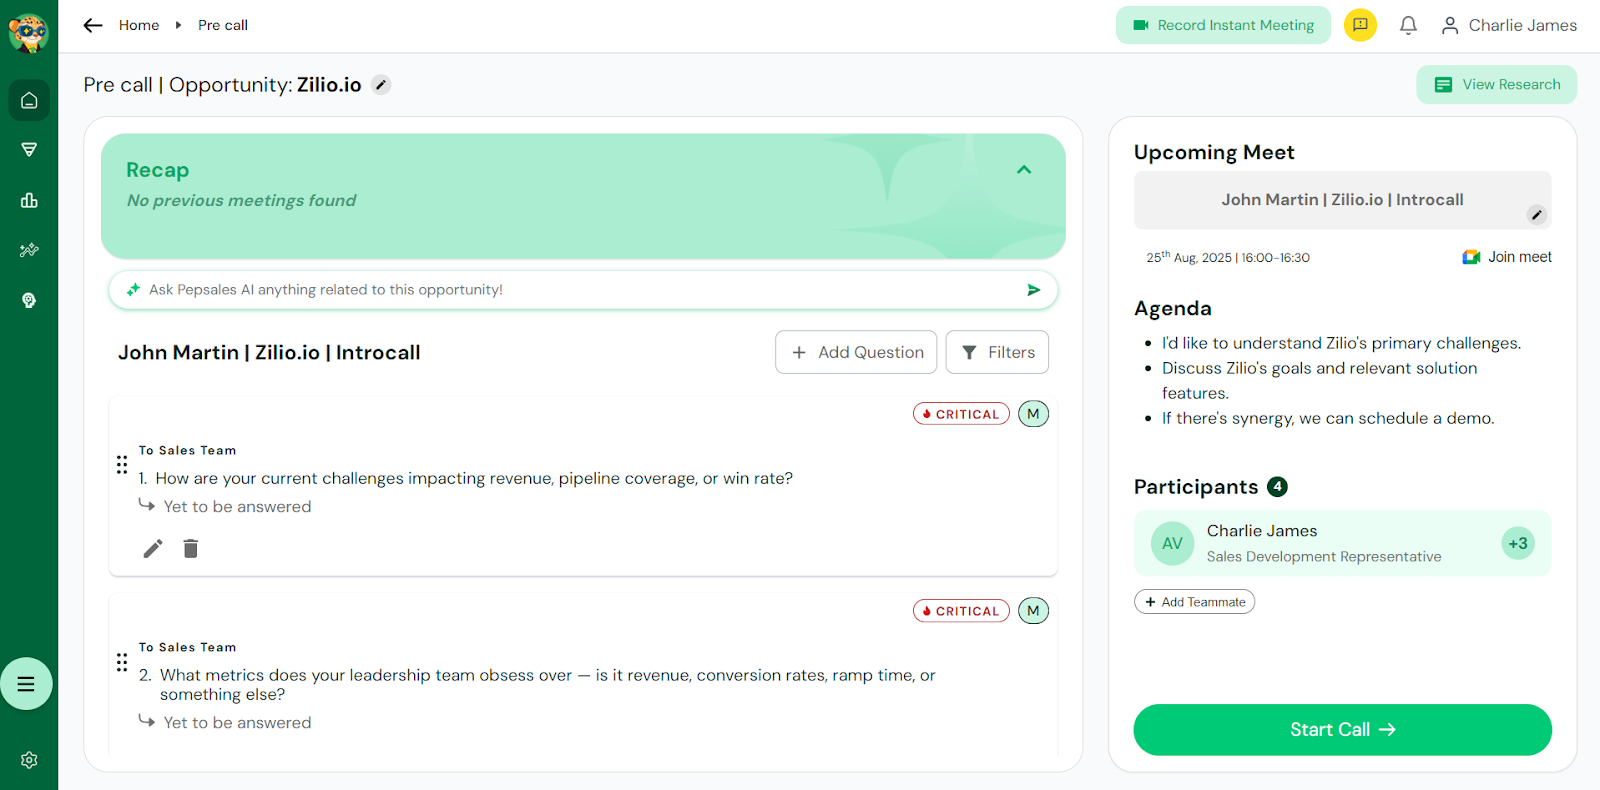This screenshot has width=1600, height=790.
Task: Open the settings gear in sidebar
Action: pyautogui.click(x=29, y=760)
